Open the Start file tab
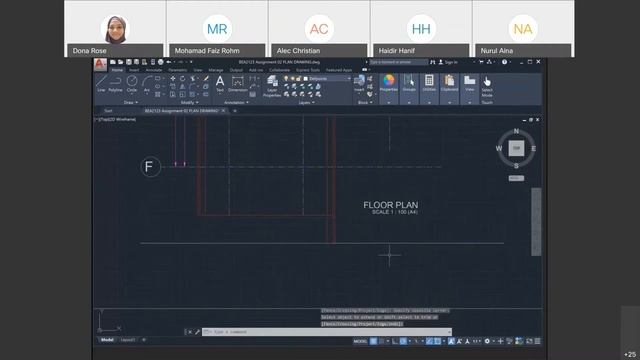The height and width of the screenshot is (360, 640). (x=108, y=111)
